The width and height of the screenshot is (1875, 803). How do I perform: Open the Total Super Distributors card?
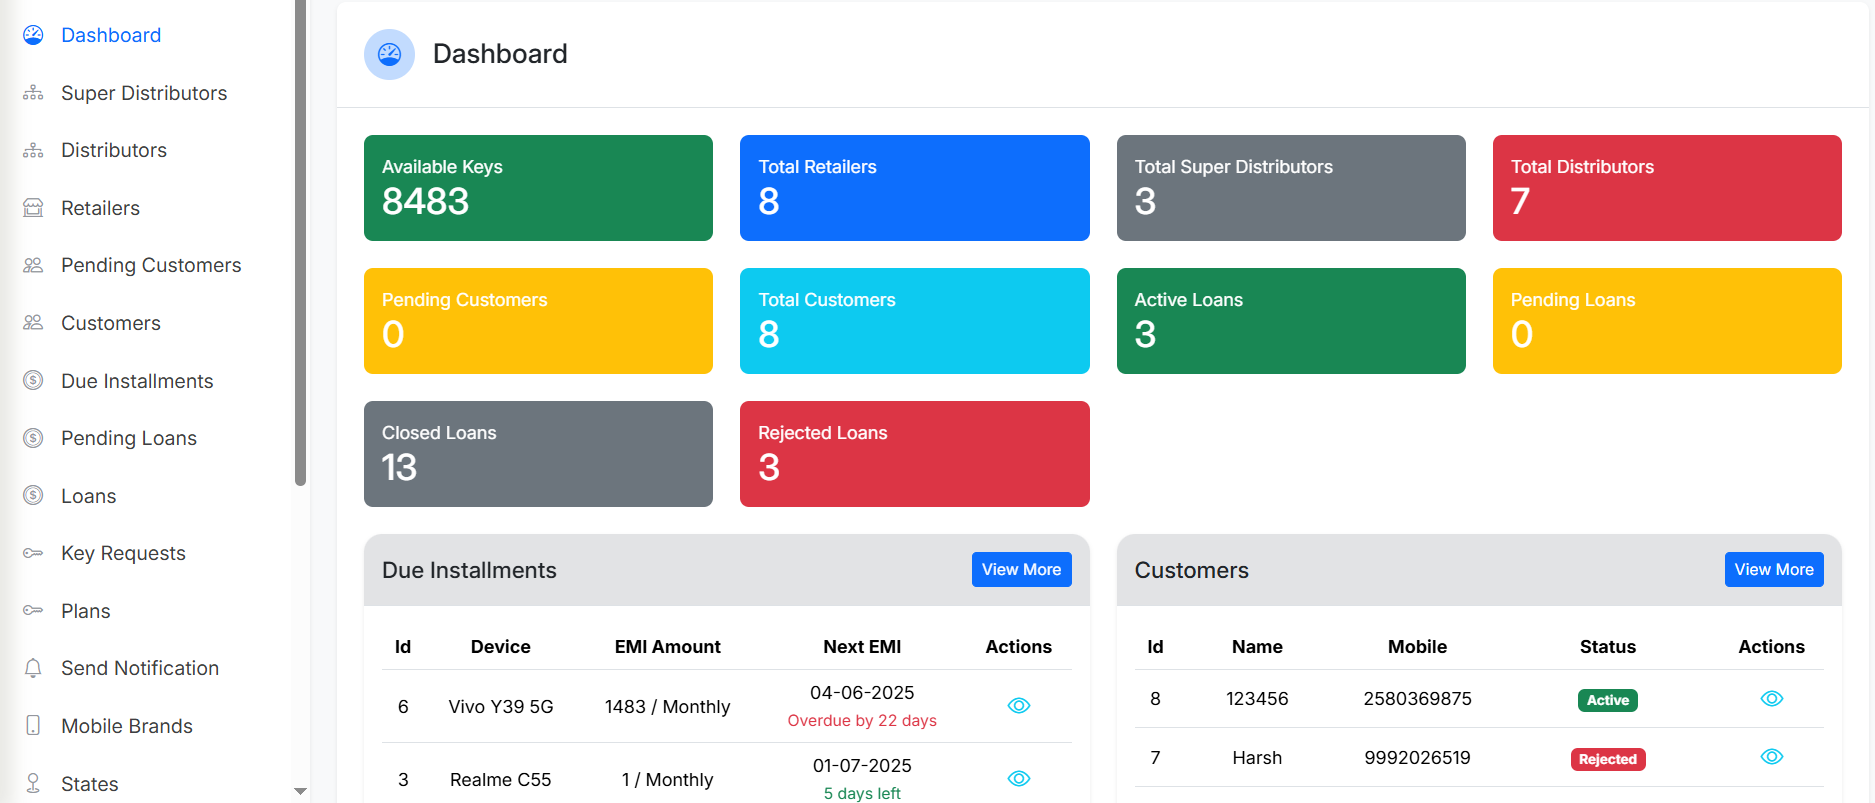pos(1291,188)
